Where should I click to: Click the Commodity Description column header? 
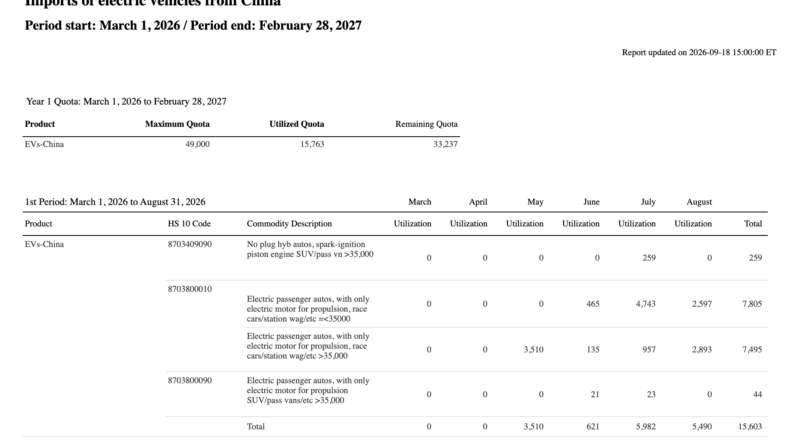click(x=289, y=224)
